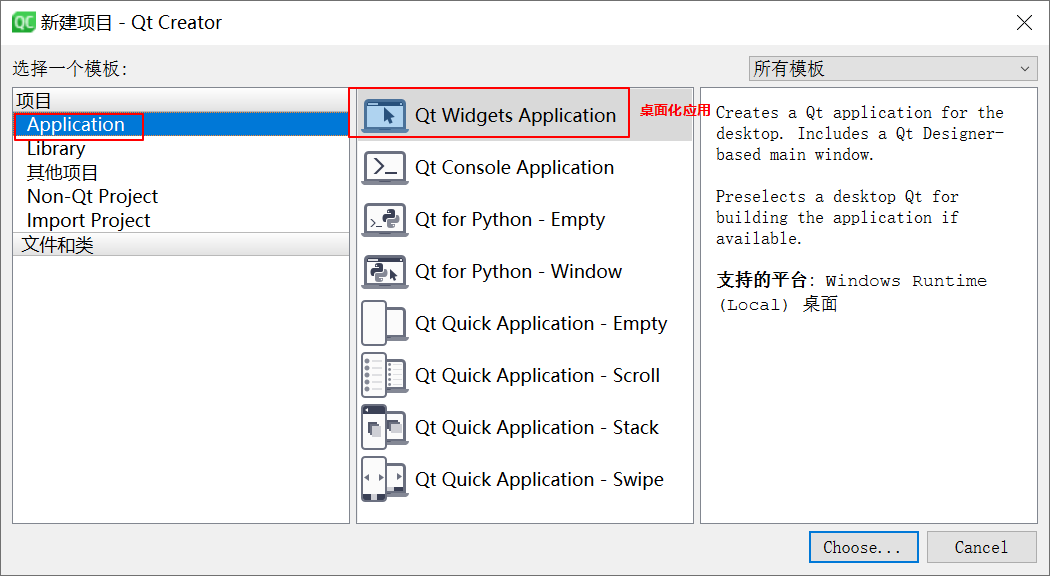
Task: Close the 新建项目 dialog window
Action: click(1024, 22)
